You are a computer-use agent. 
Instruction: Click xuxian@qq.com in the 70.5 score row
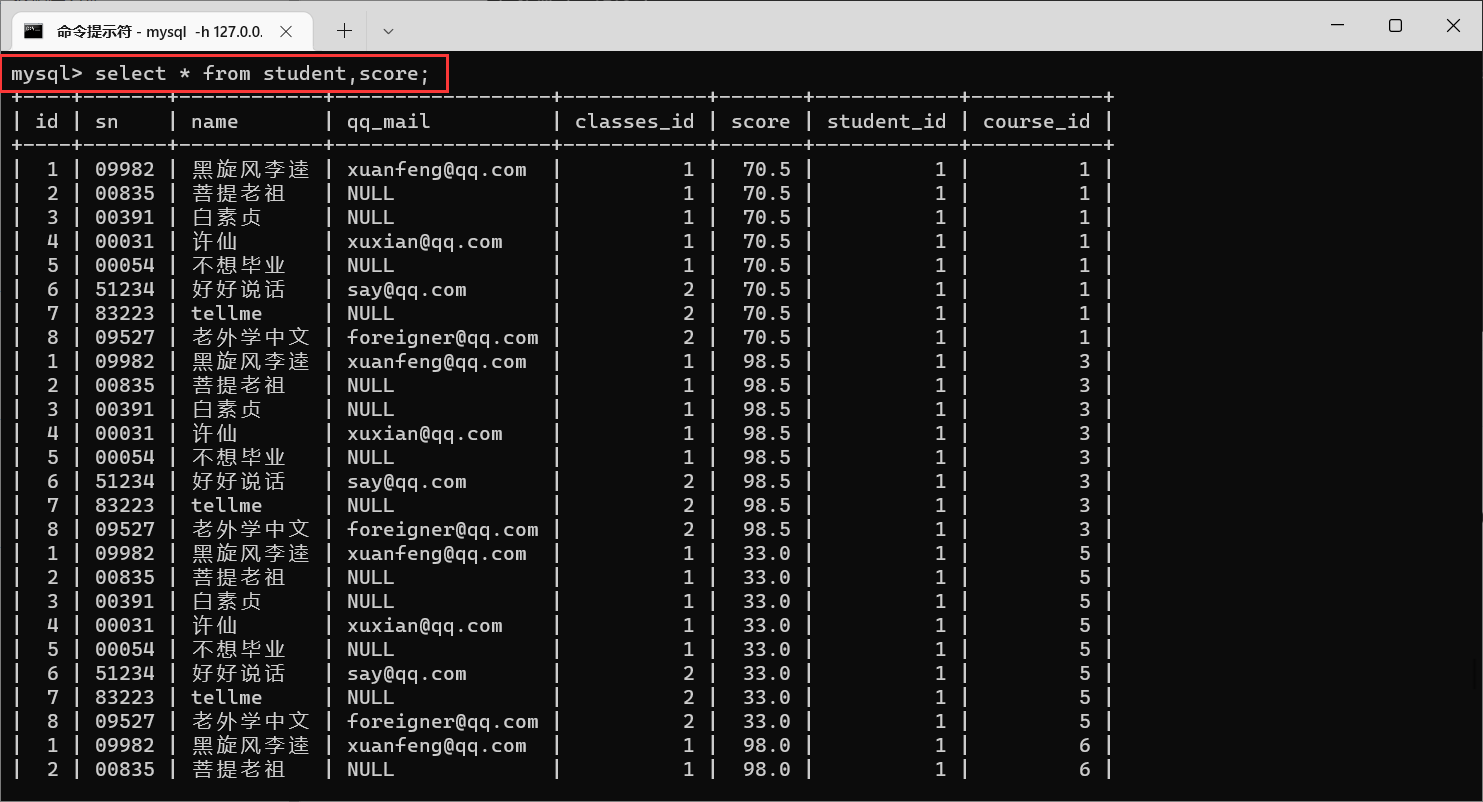coord(425,241)
